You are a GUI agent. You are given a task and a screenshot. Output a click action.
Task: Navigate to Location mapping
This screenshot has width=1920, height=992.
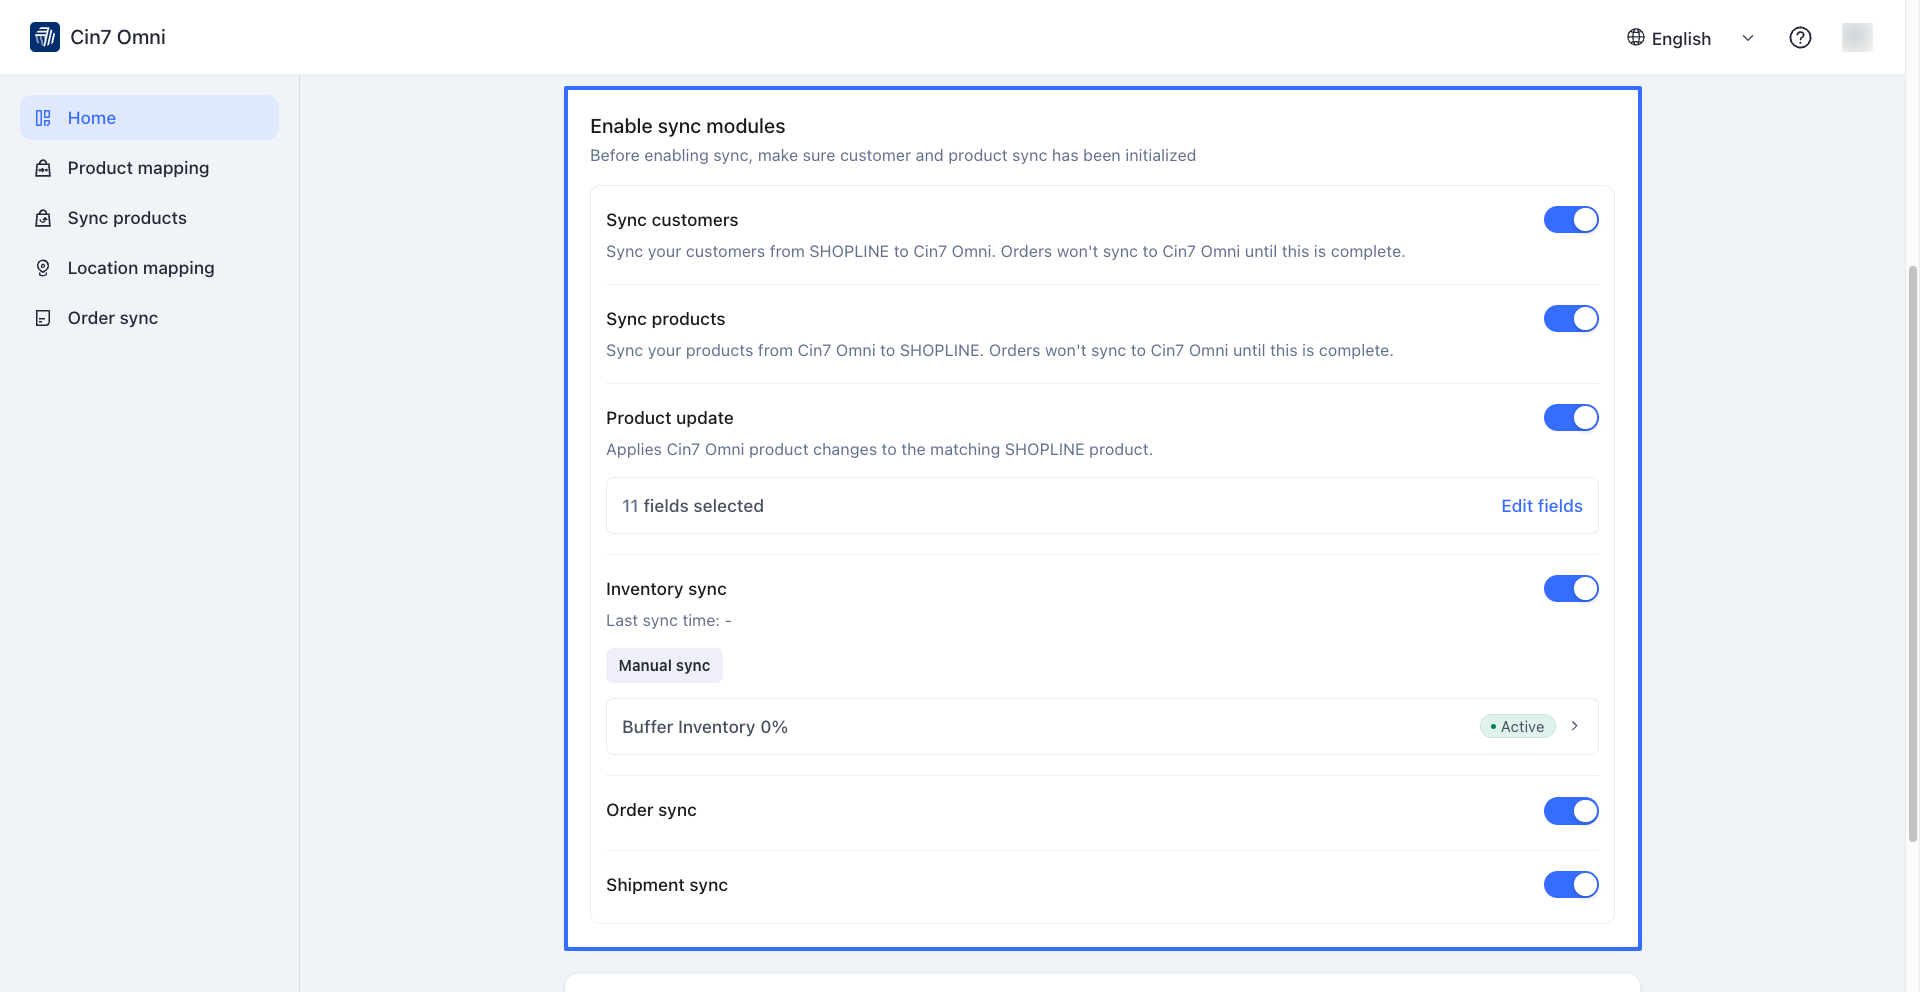click(149, 268)
